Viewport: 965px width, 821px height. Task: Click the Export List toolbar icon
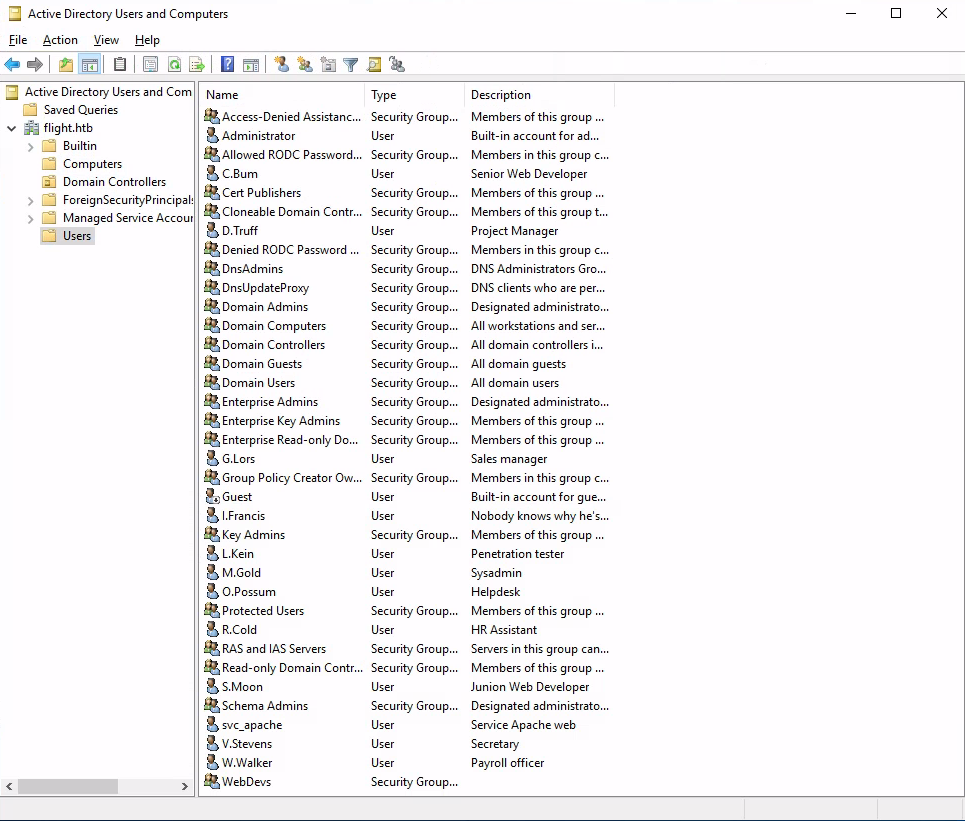tap(197, 65)
